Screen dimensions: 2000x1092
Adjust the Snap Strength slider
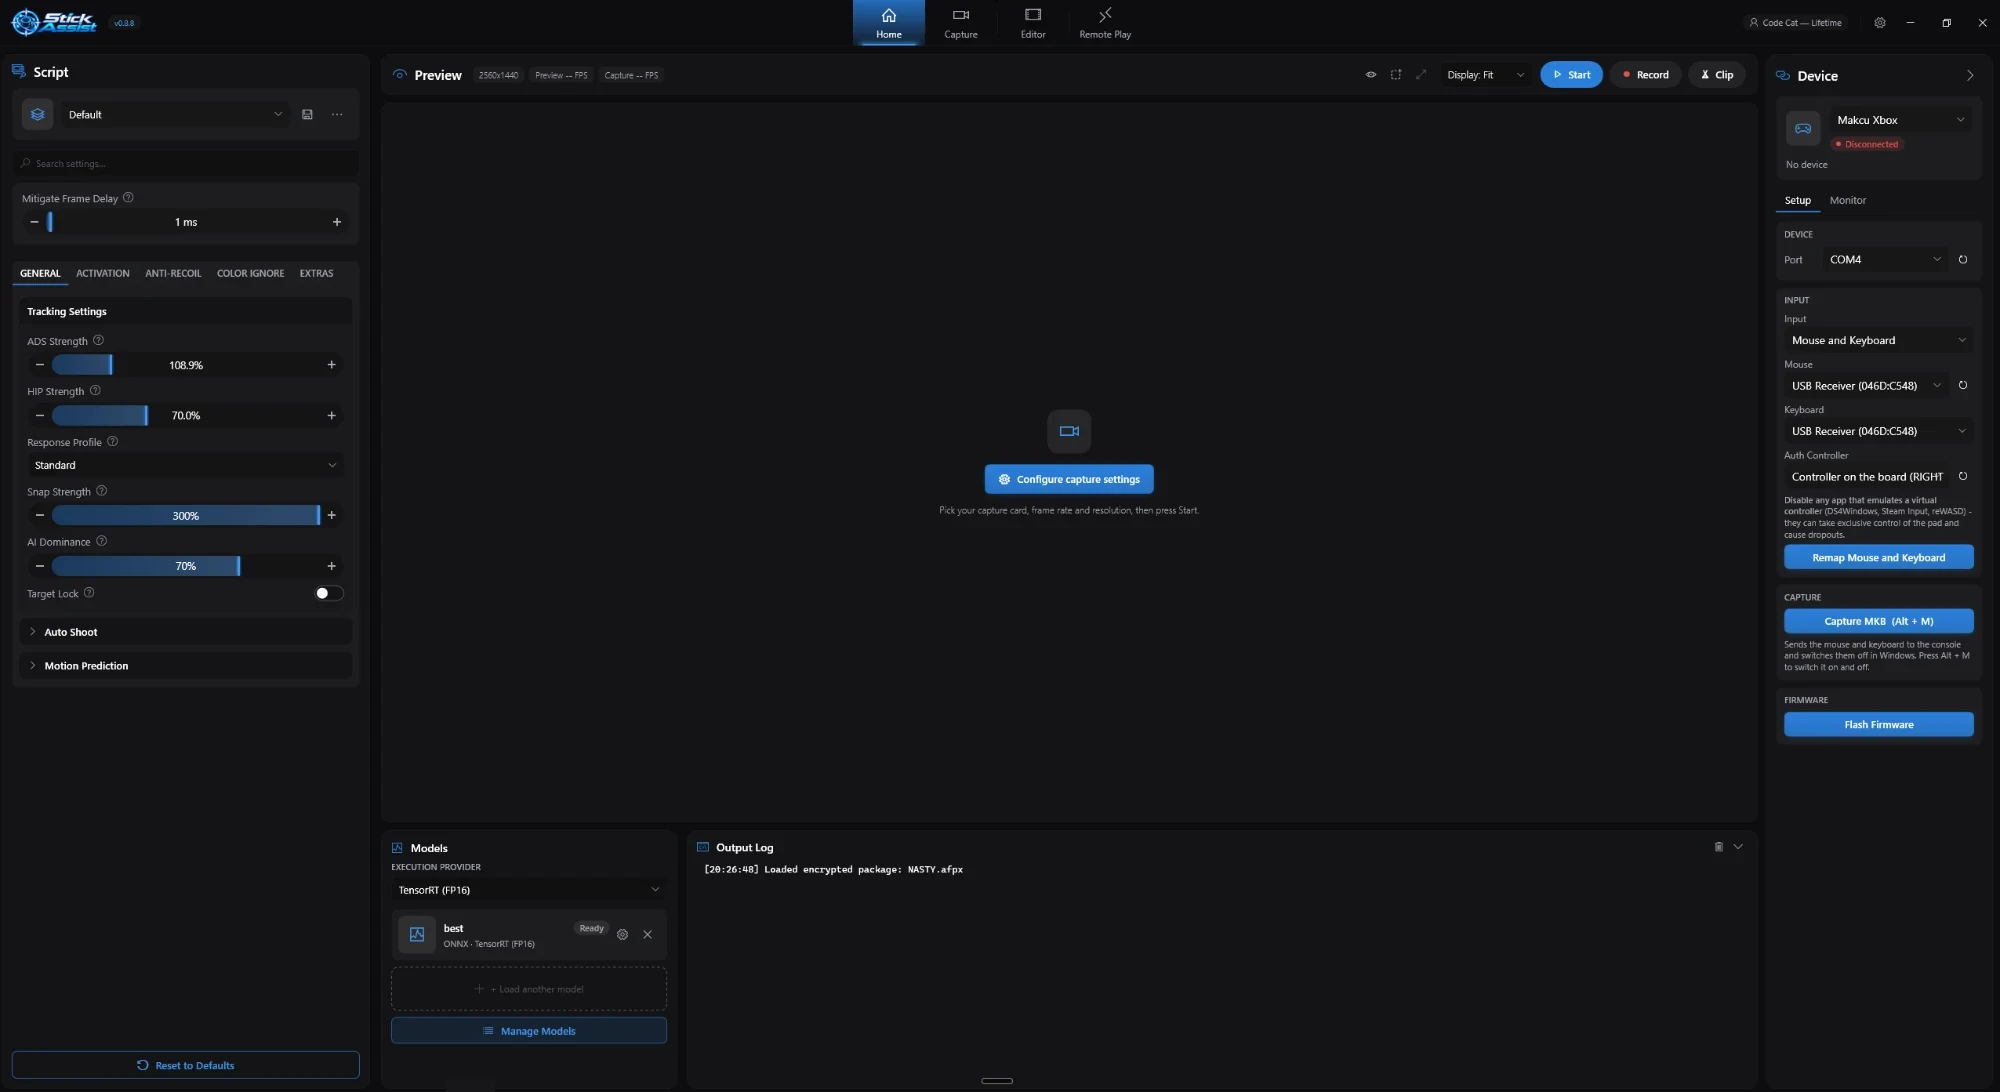coord(185,516)
